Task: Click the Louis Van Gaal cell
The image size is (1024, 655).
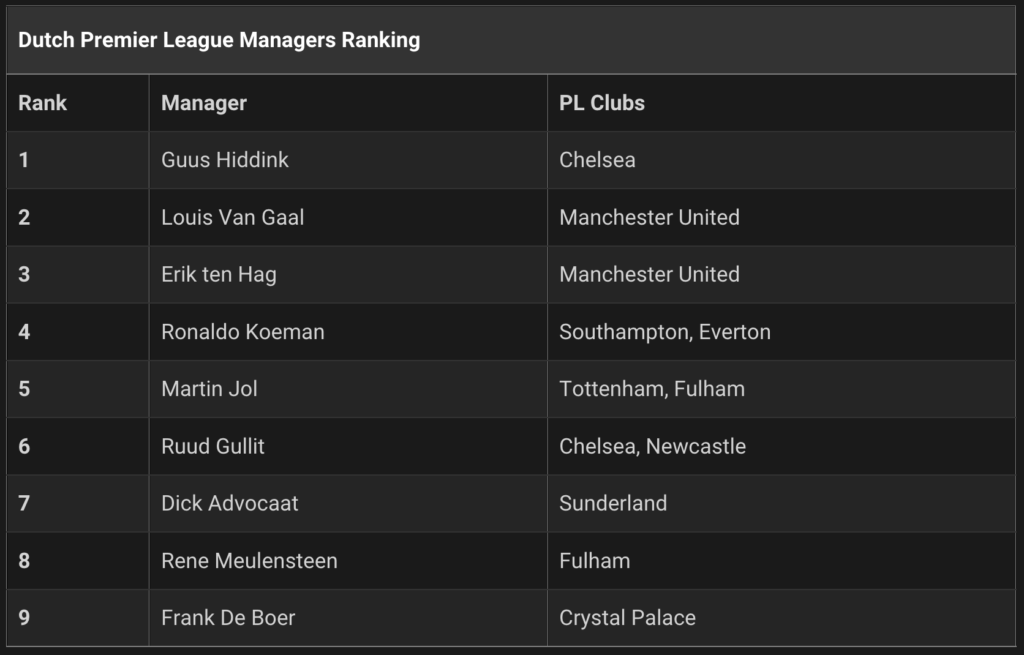Action: [348, 217]
